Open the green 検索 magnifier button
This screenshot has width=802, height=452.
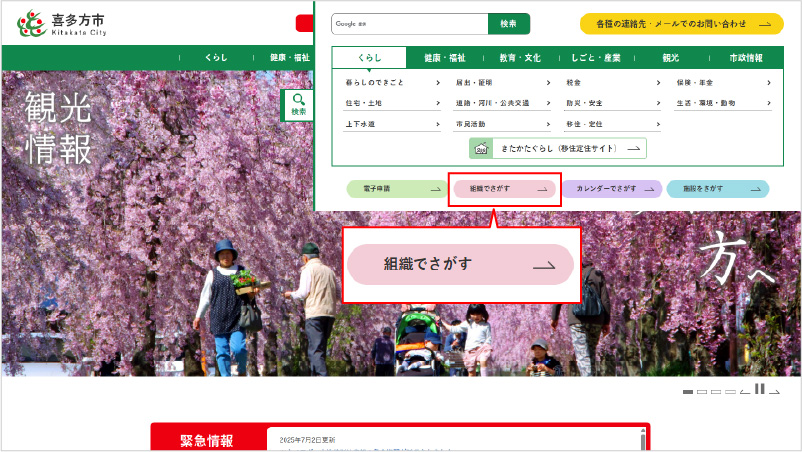298,105
